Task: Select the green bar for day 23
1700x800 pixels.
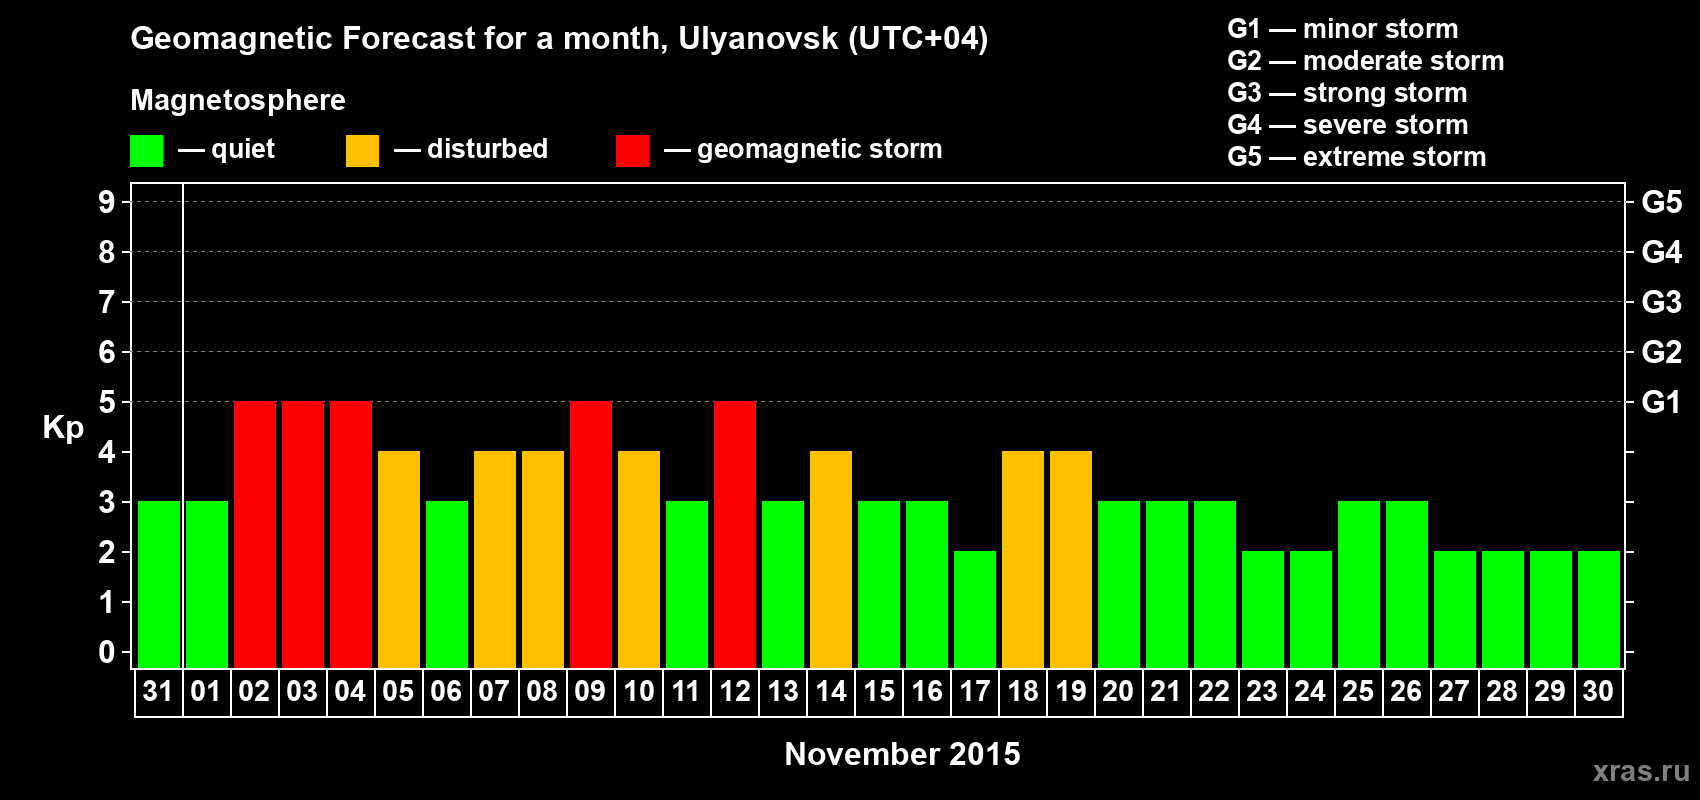Action: pos(1263,609)
